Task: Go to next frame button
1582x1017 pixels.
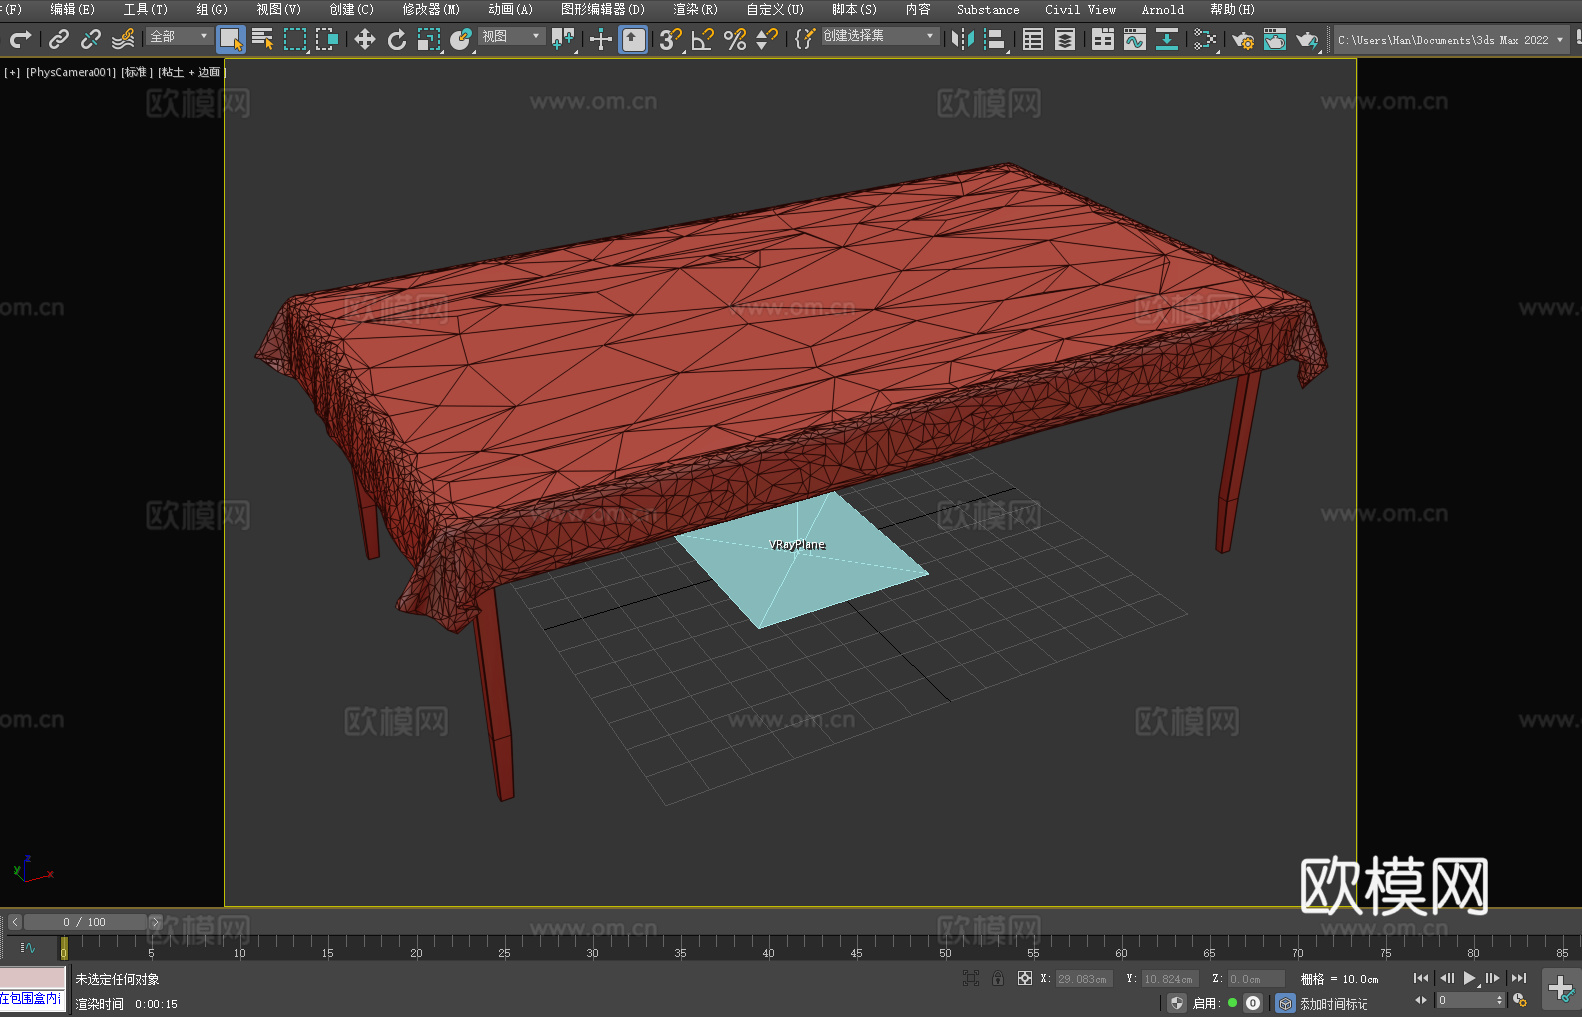Action: (1493, 978)
